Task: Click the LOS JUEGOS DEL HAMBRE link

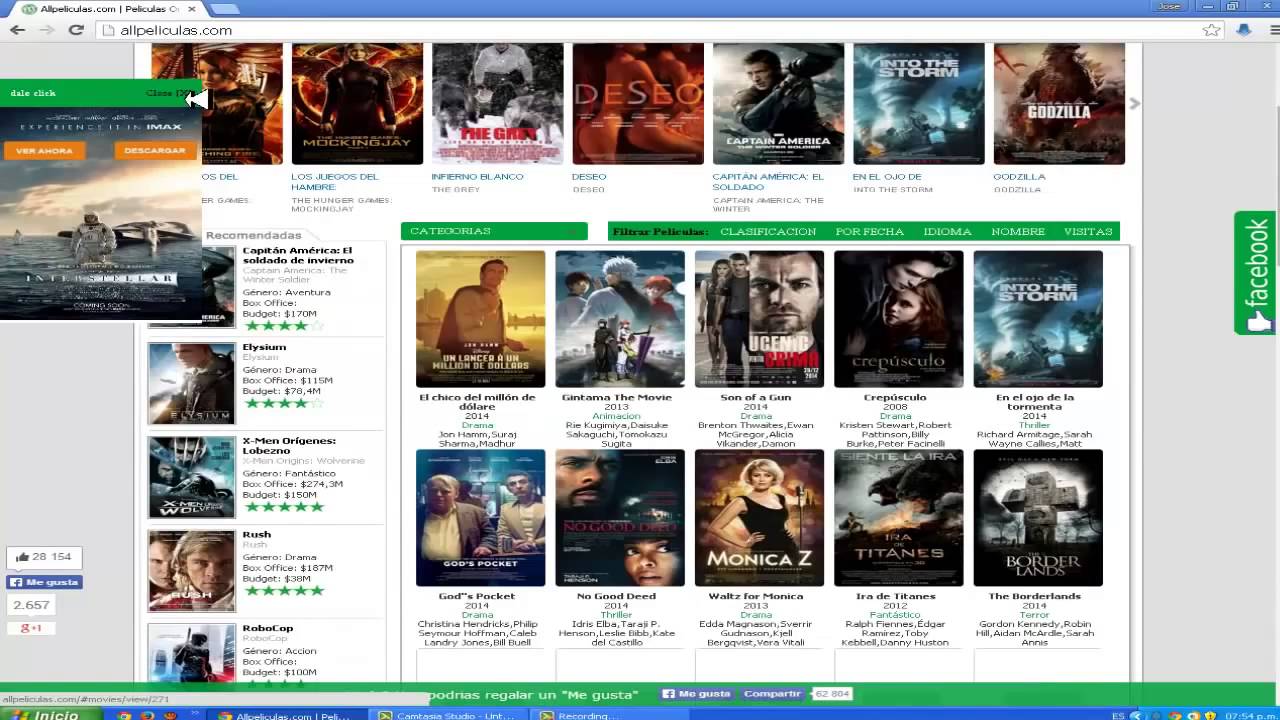Action: pos(335,181)
